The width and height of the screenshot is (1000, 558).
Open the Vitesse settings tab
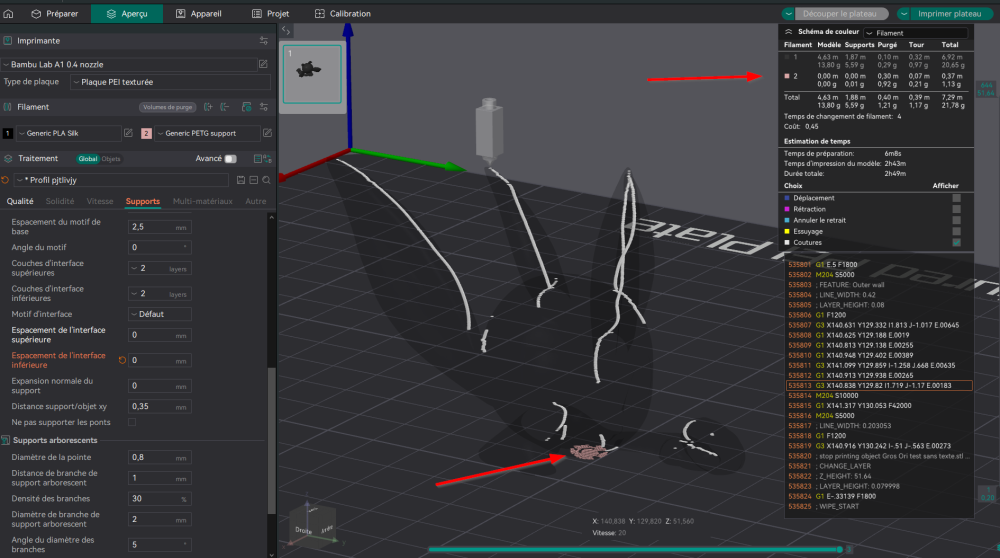[x=99, y=201]
